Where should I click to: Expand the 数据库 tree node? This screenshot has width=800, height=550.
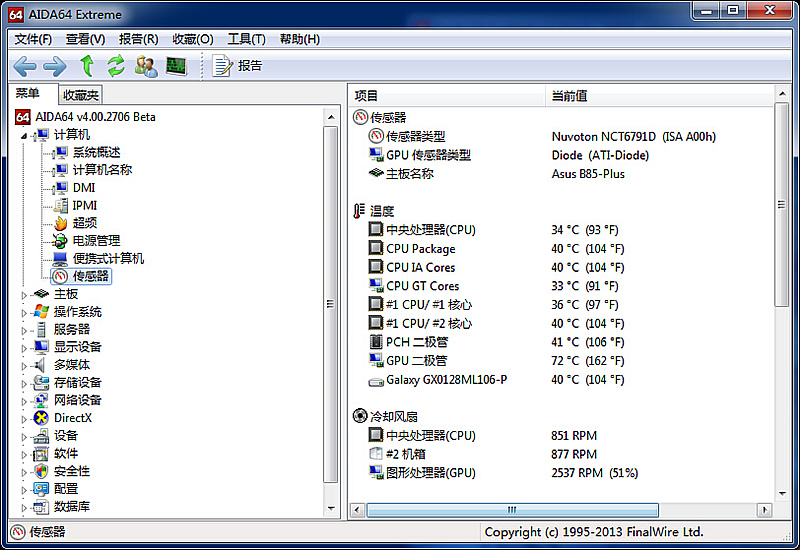(23, 508)
